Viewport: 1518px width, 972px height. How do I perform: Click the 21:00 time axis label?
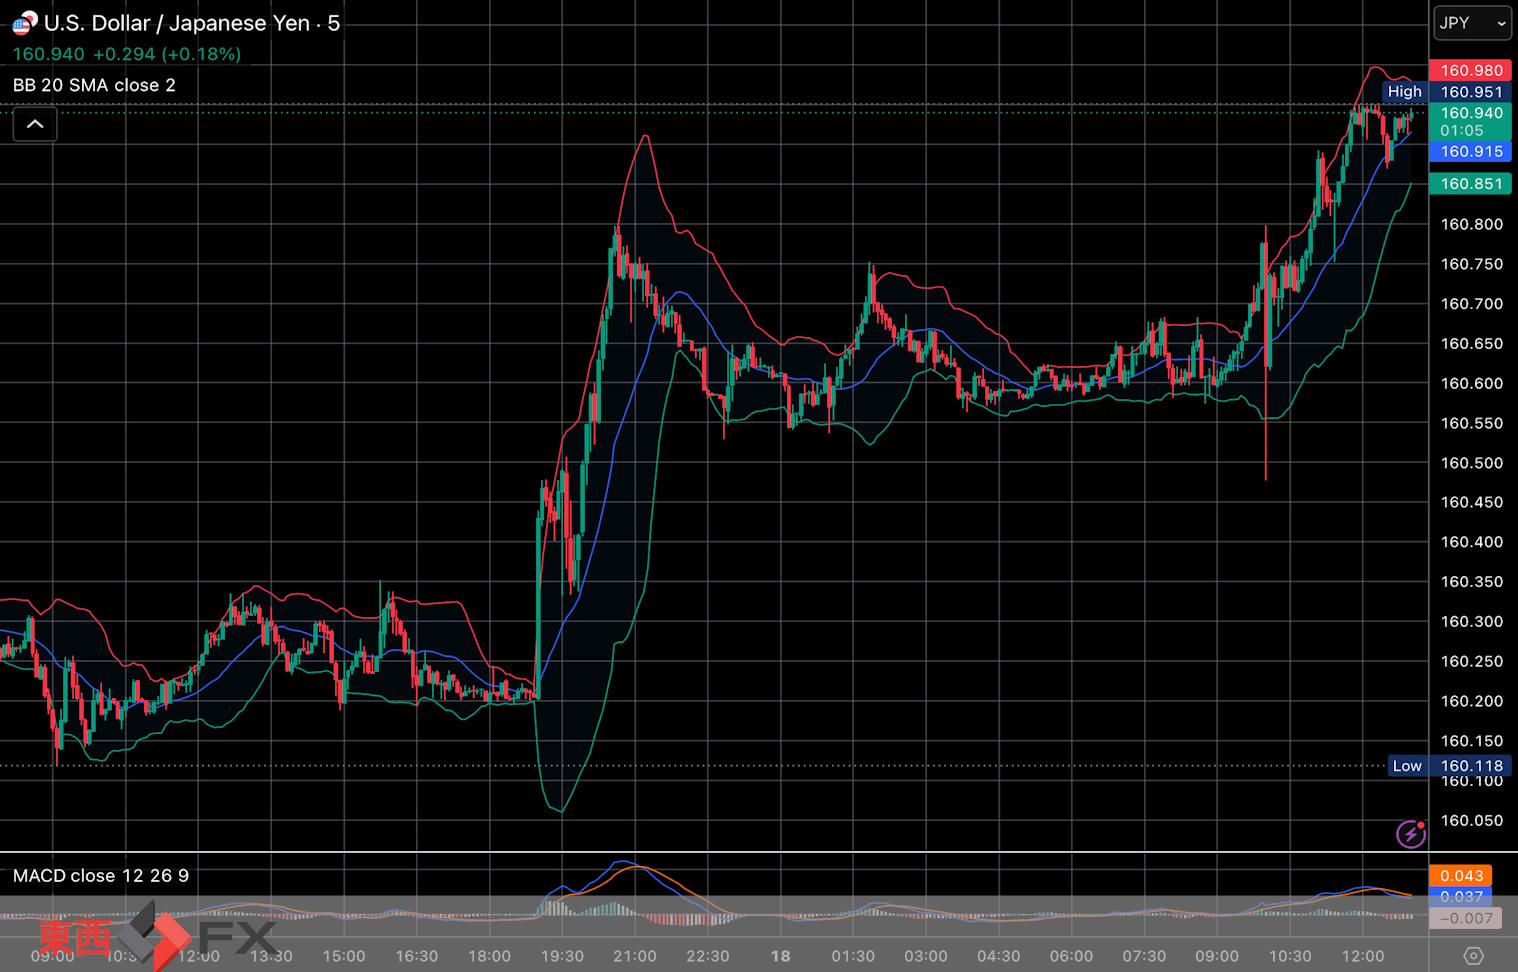[x=634, y=956]
